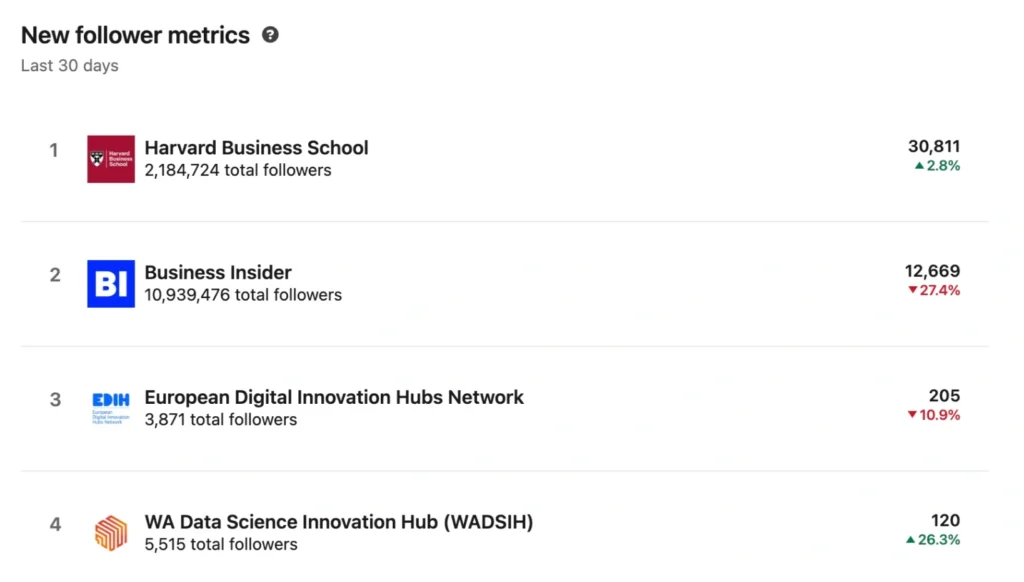1024x582 pixels.
Task: Open the Harvard Business School page link
Action: click(x=256, y=147)
